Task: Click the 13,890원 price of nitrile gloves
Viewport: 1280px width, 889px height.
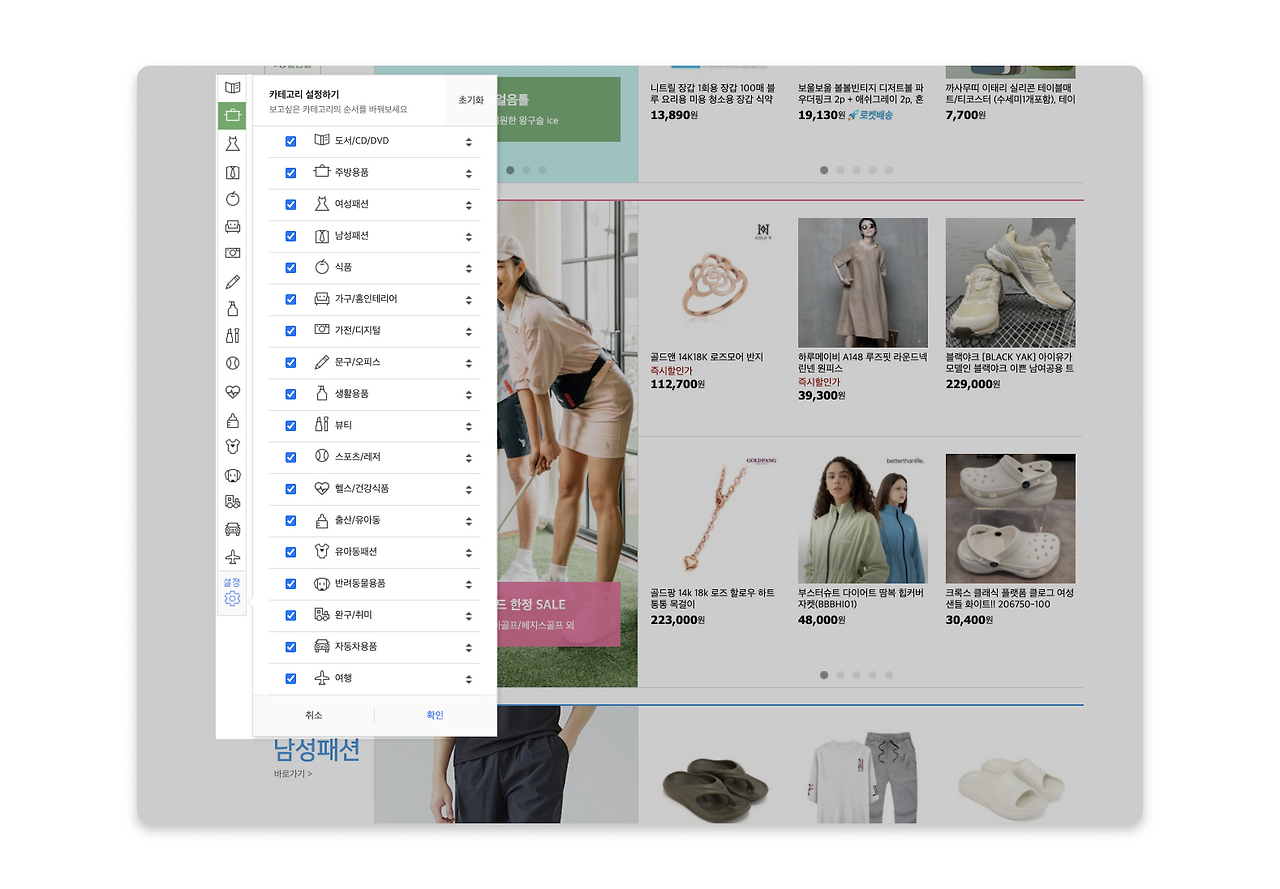Action: (x=674, y=116)
